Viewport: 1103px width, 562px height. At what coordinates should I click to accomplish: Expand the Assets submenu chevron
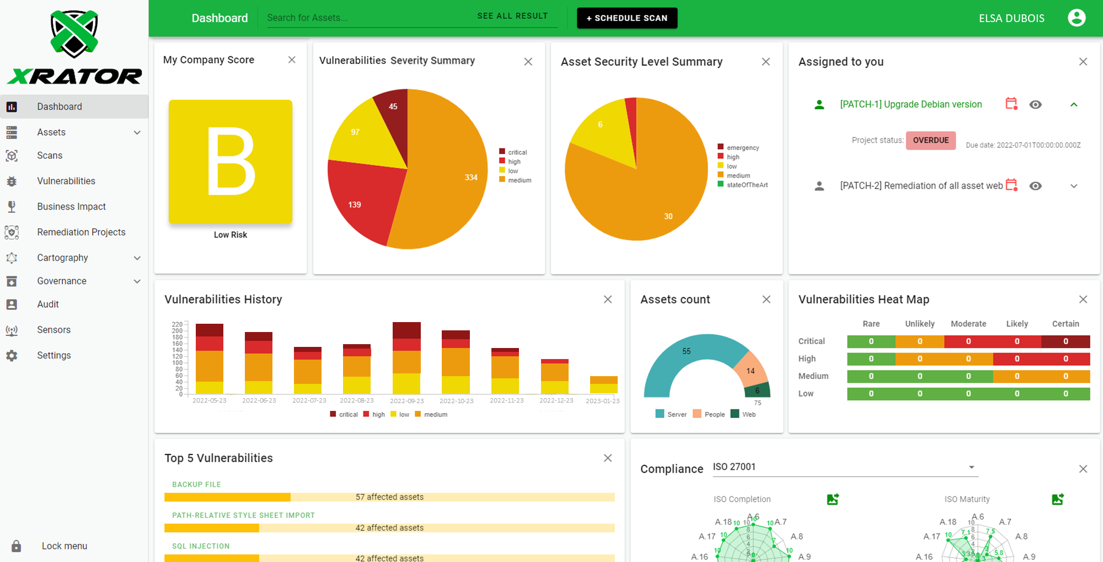137,132
